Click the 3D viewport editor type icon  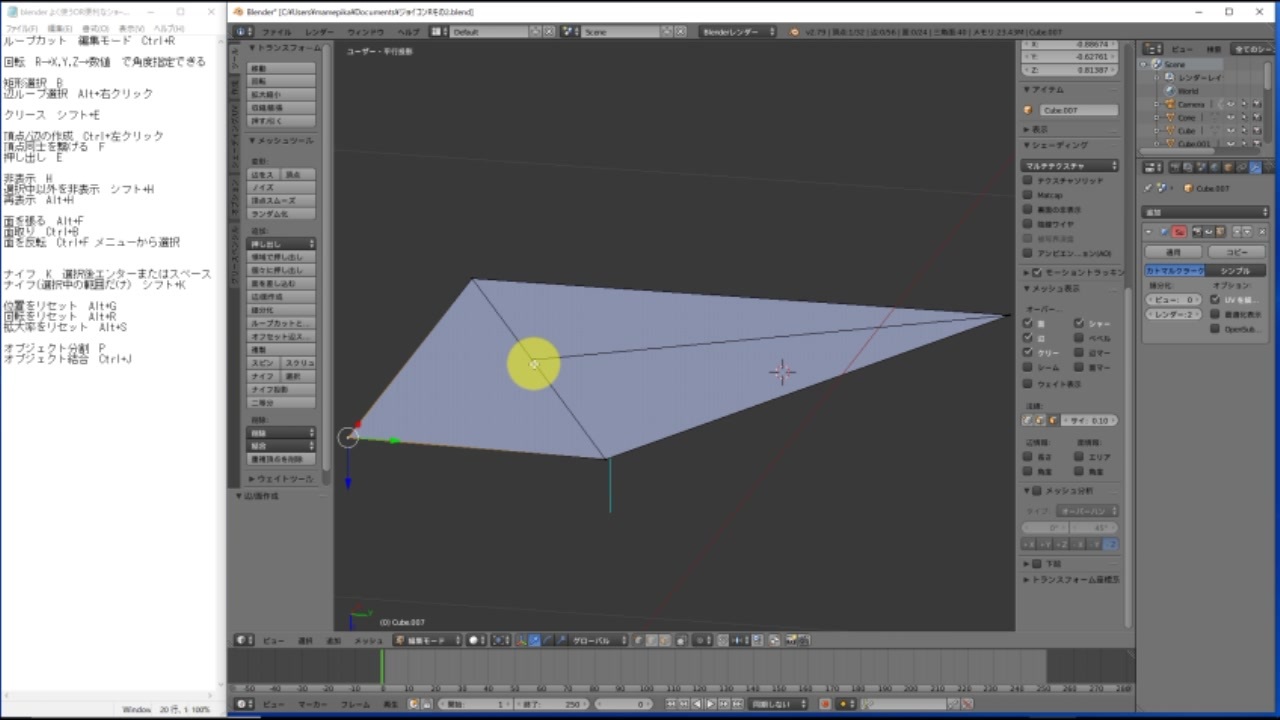point(241,640)
